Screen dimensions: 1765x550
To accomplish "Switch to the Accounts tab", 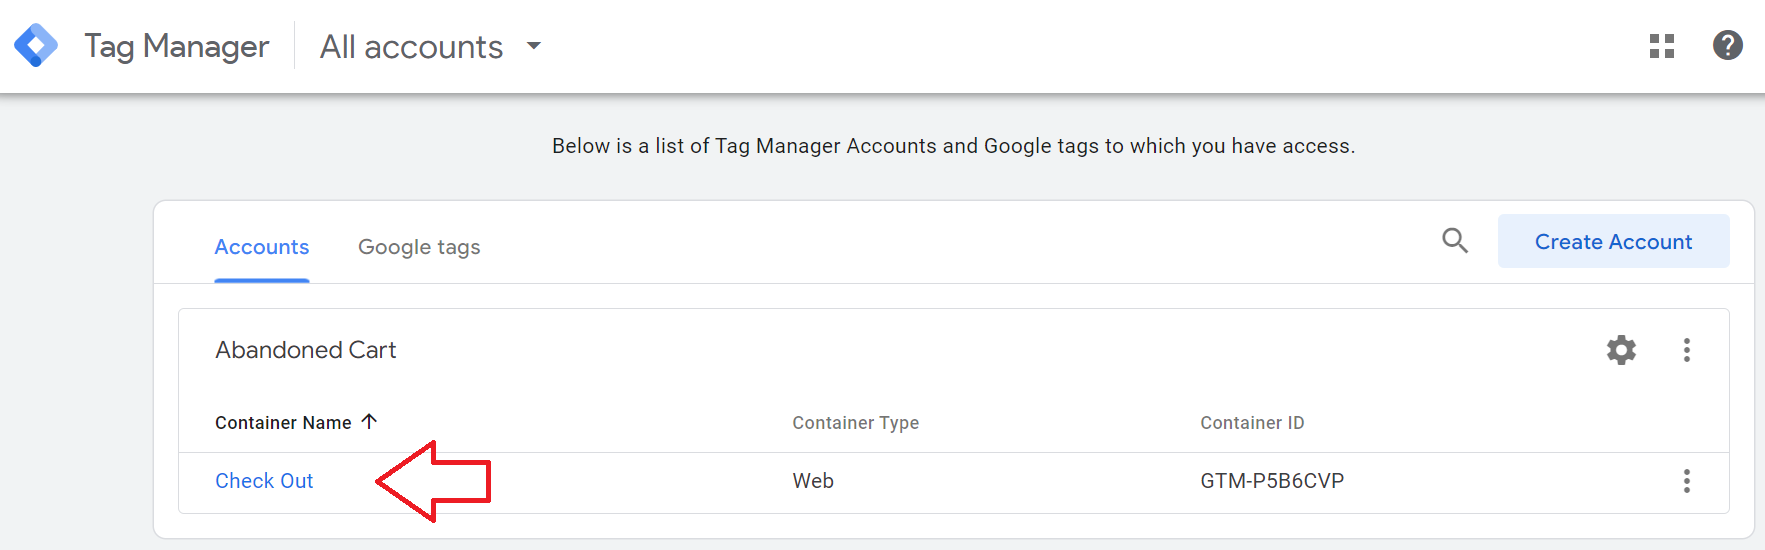I will (x=262, y=247).
